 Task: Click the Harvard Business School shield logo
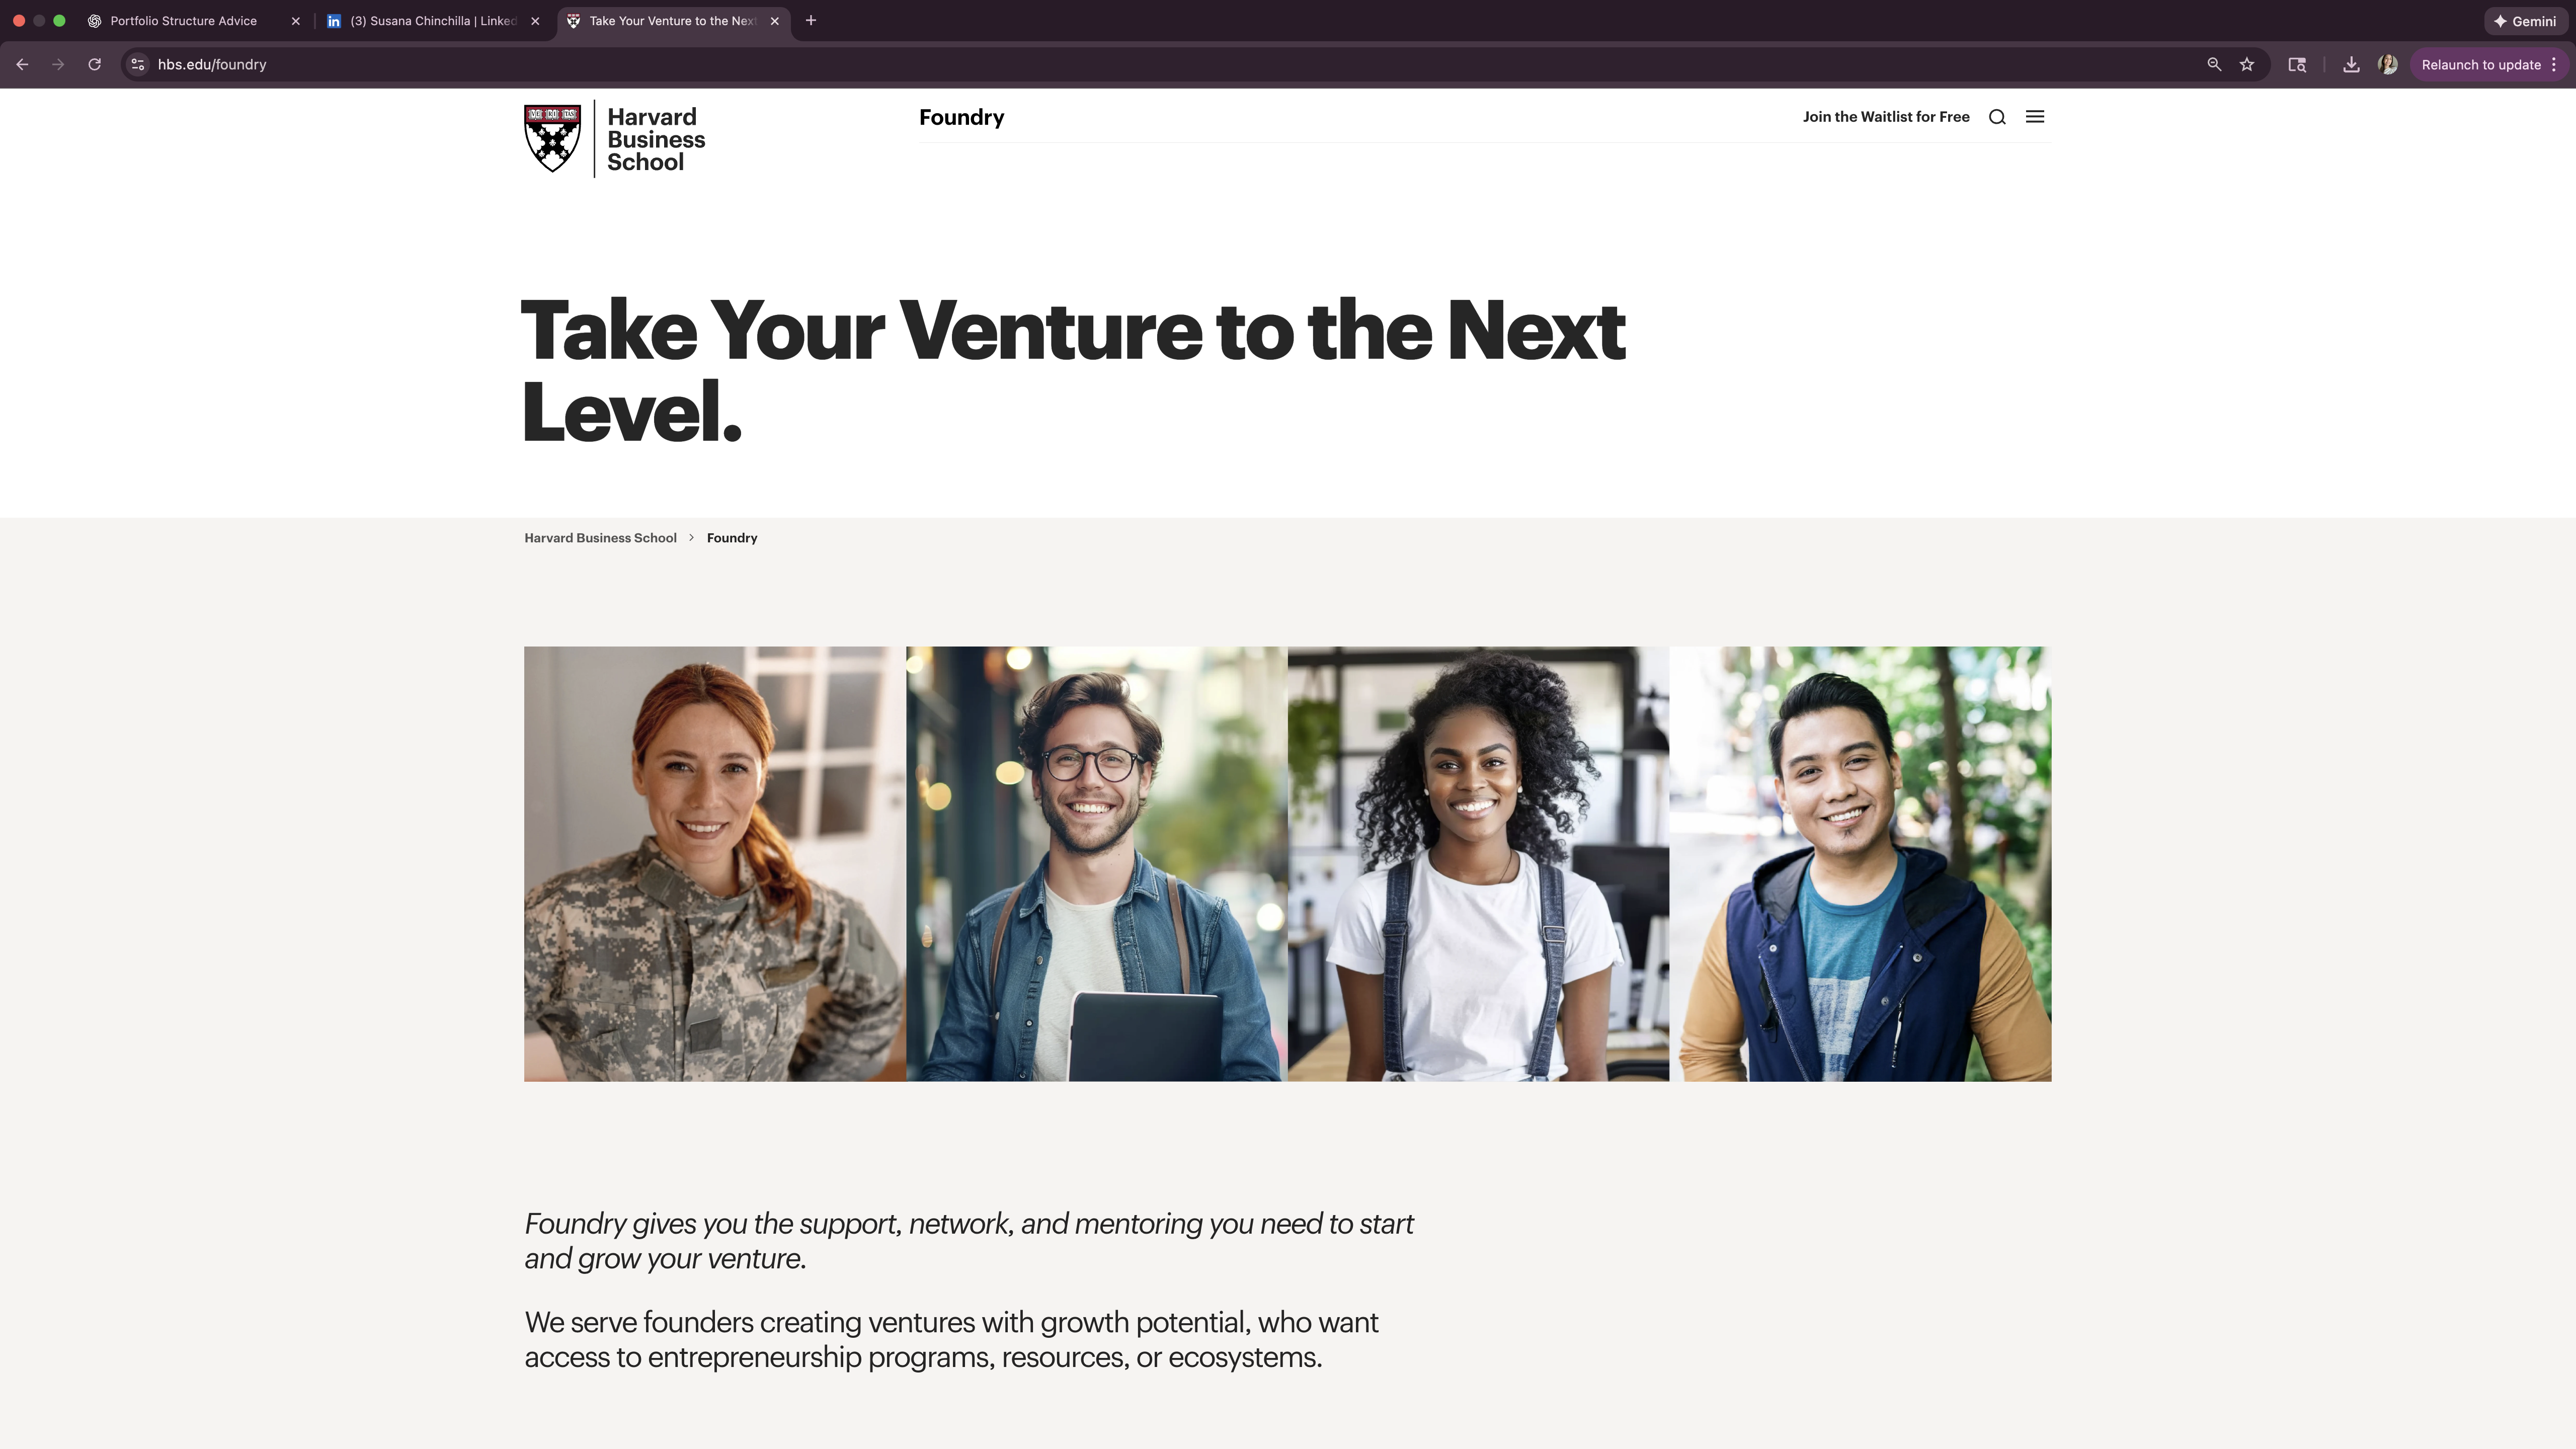(552, 138)
